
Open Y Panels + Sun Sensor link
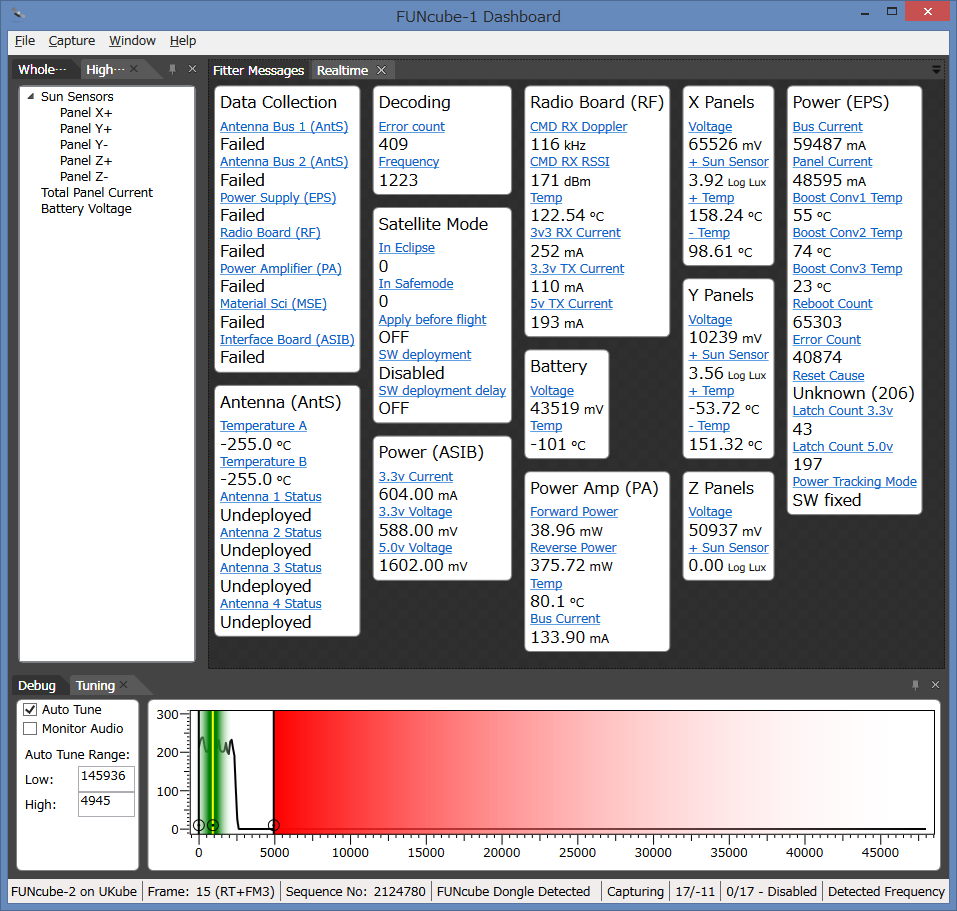(728, 355)
